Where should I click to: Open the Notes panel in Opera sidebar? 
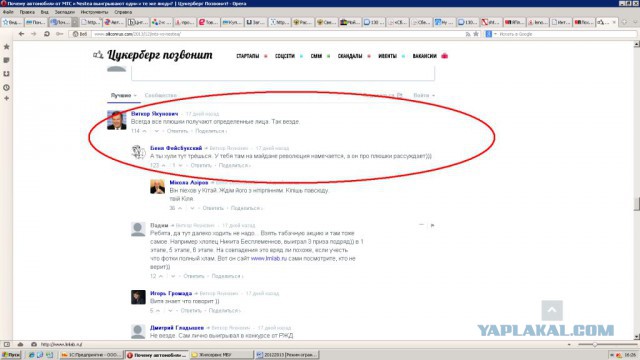click(x=7, y=60)
